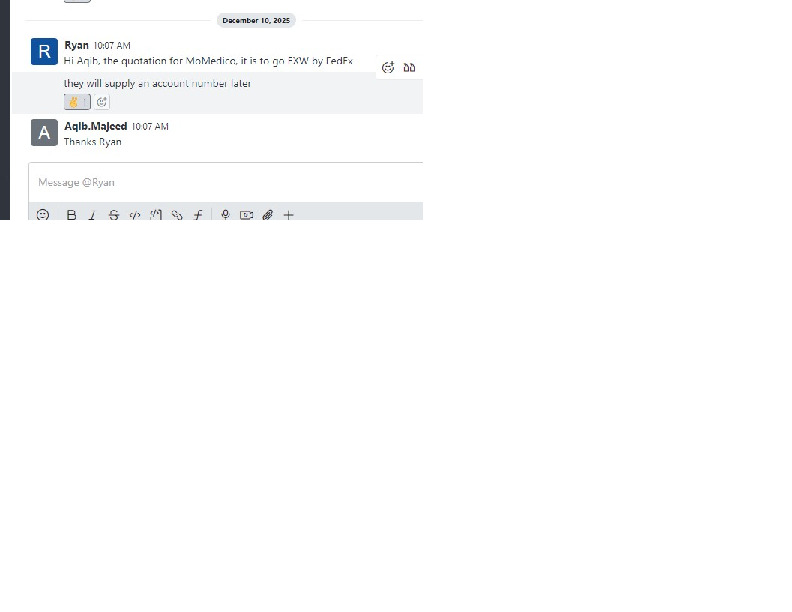Open the plus menu for more actions

click(288, 215)
